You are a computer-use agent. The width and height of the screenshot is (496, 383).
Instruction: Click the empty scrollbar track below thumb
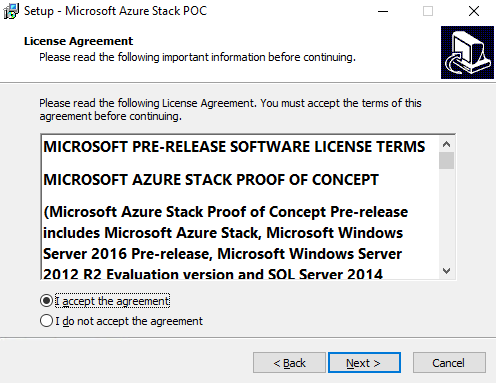pos(446,216)
